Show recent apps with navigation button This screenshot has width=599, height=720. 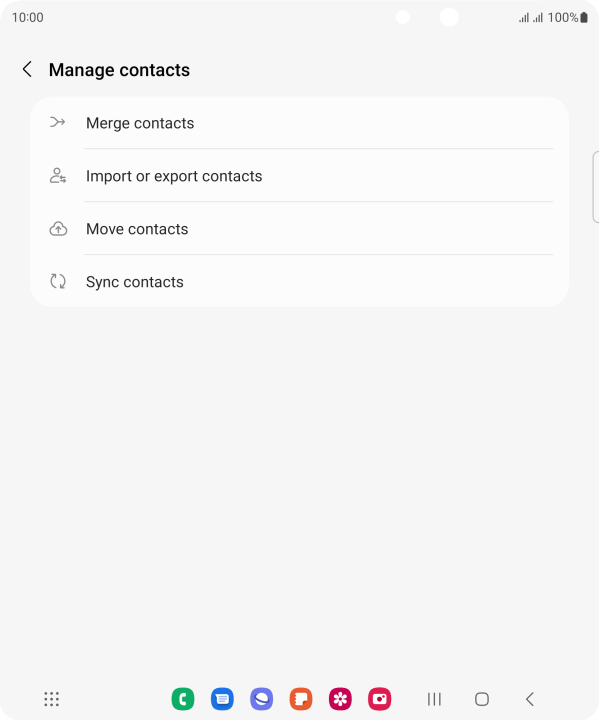click(x=434, y=699)
